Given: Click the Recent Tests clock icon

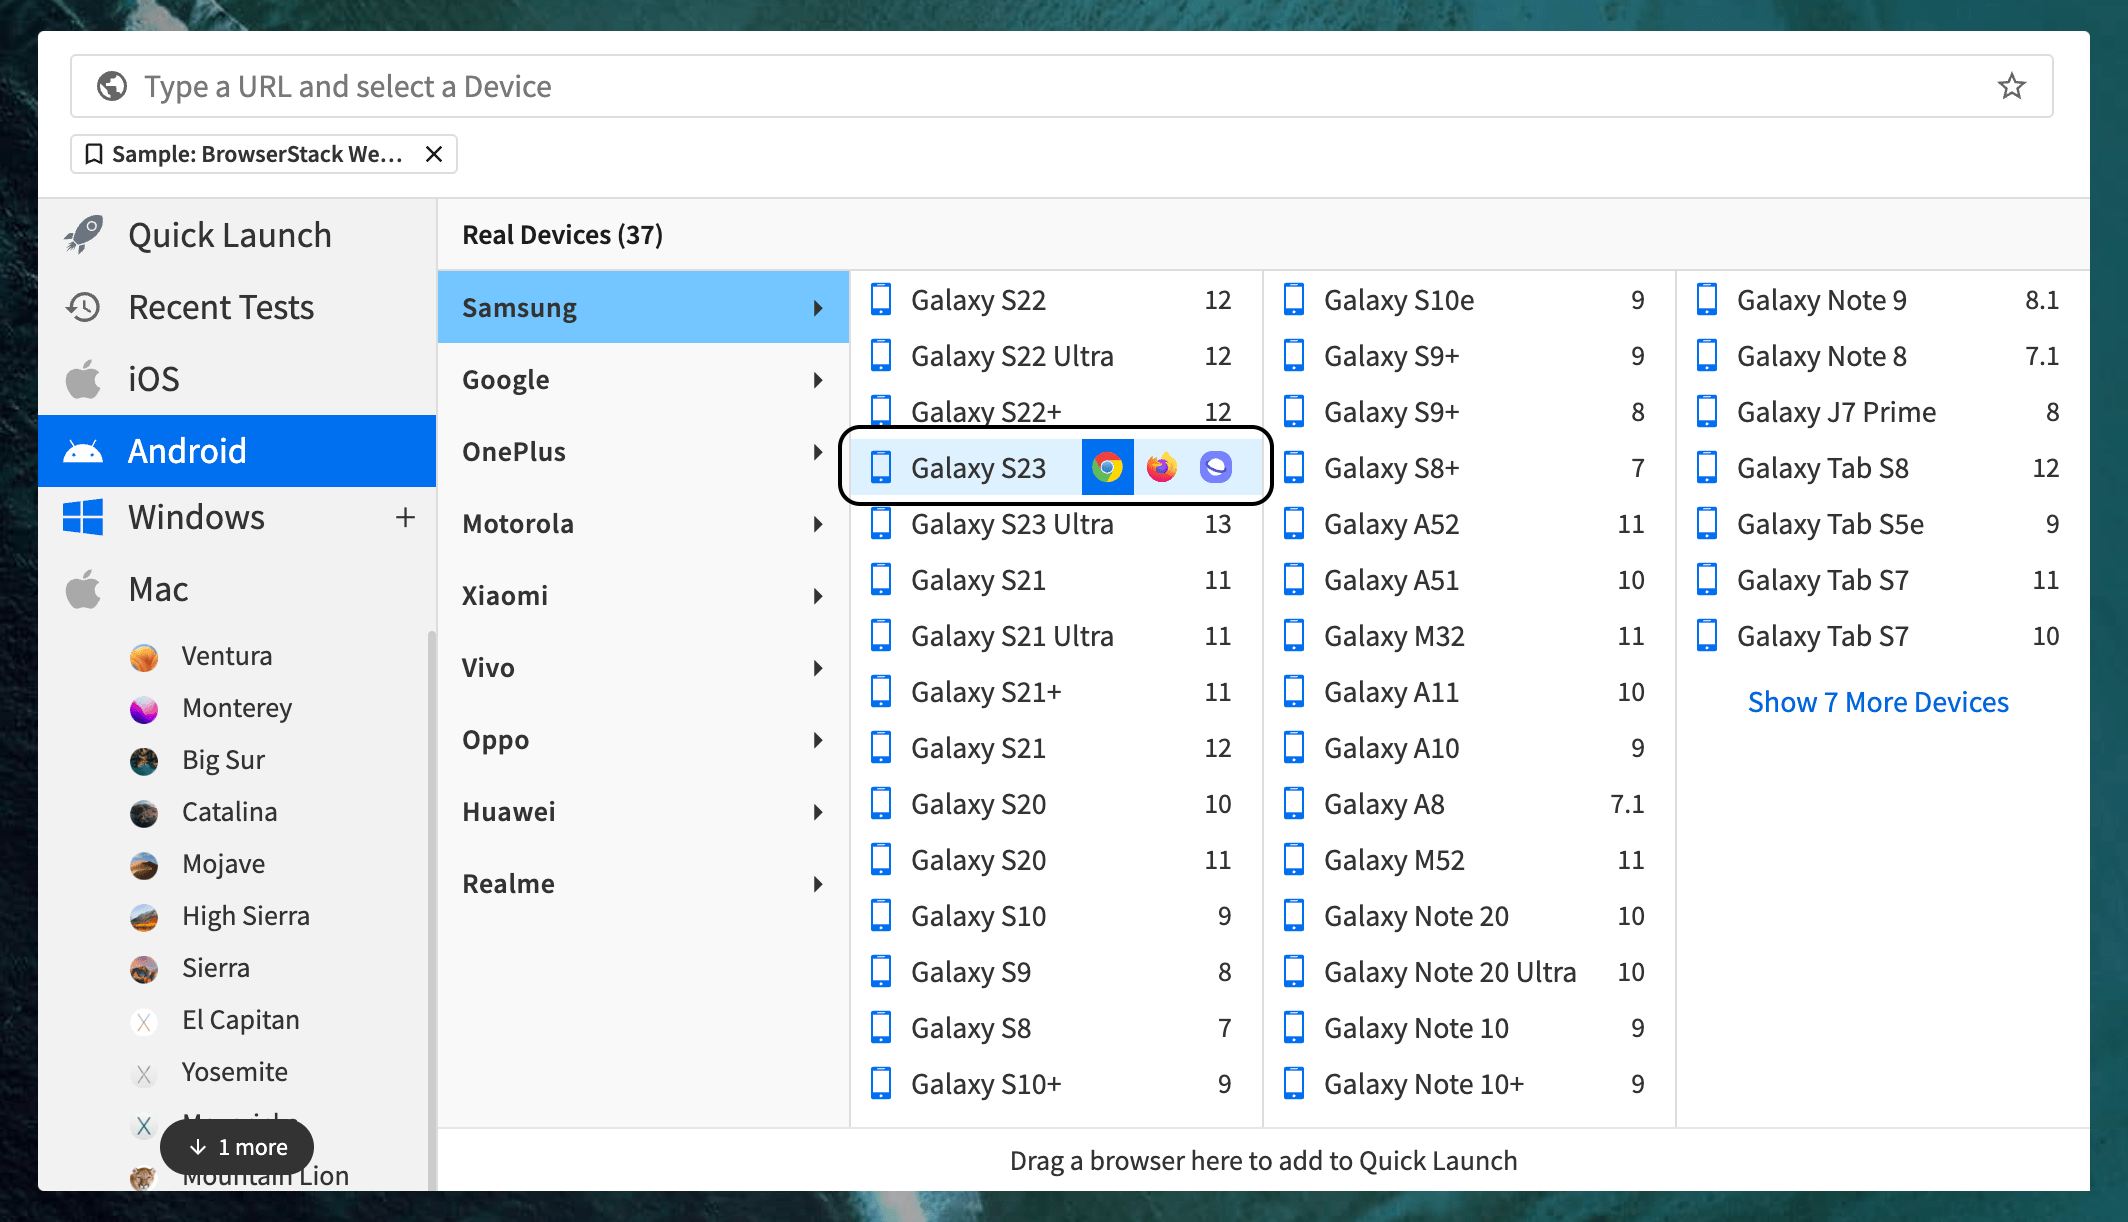Looking at the screenshot, I should click(x=84, y=307).
